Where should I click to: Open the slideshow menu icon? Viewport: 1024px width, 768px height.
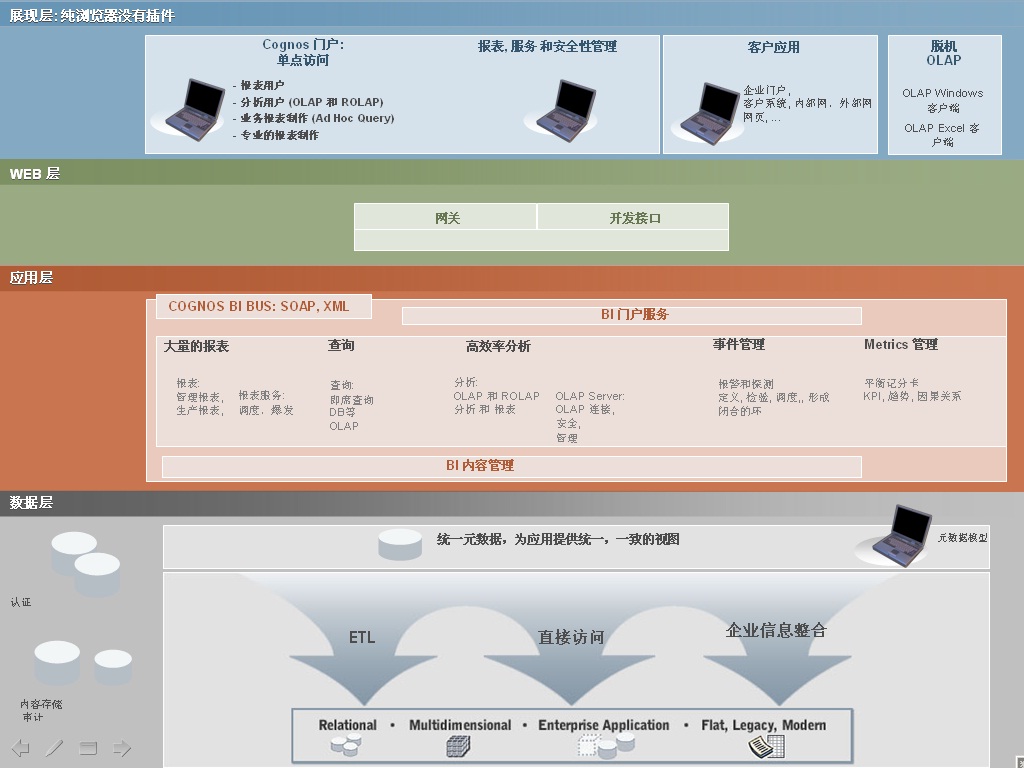coord(88,748)
